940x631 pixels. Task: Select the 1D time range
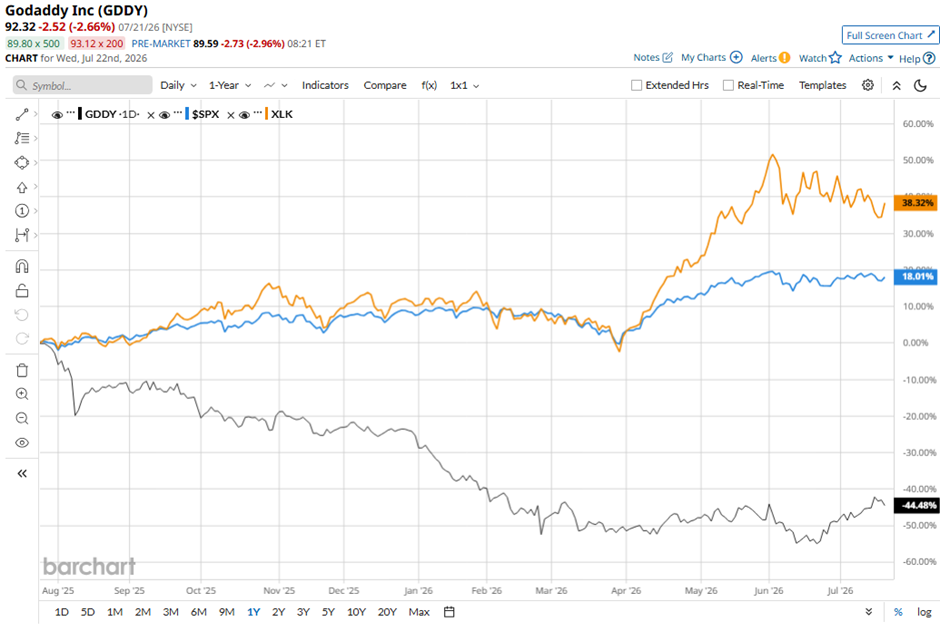pos(62,612)
